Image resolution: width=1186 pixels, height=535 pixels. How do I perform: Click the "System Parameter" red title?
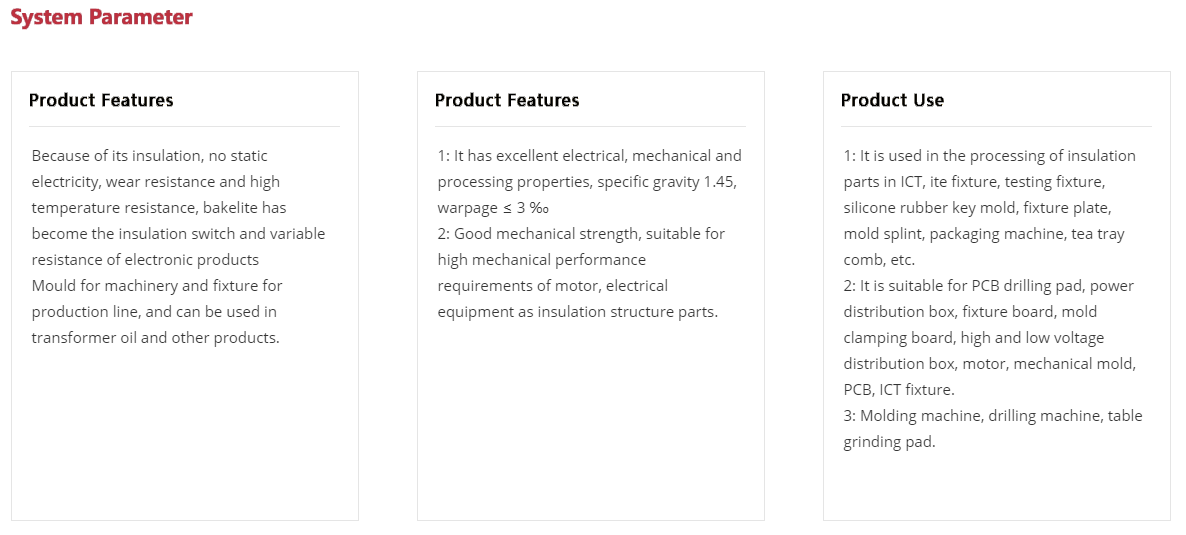101,17
